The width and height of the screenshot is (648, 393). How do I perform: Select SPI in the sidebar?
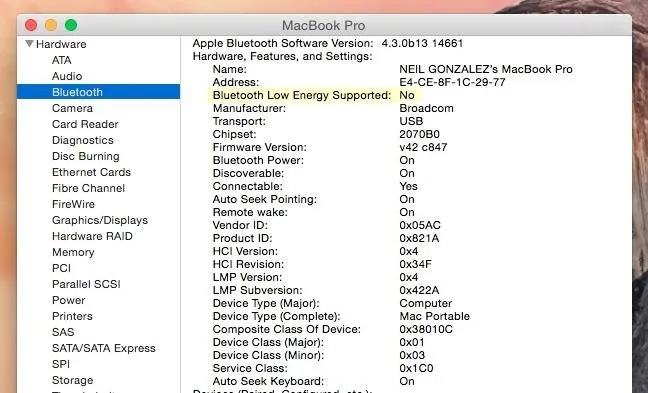tap(61, 364)
